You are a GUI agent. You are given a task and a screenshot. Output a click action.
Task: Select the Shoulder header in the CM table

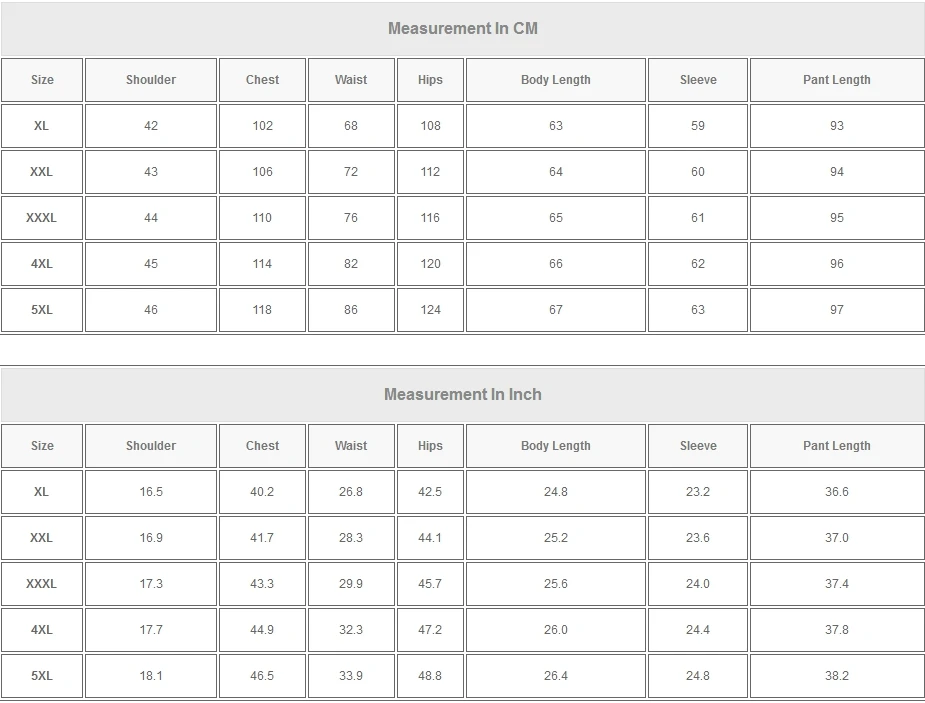click(x=151, y=80)
